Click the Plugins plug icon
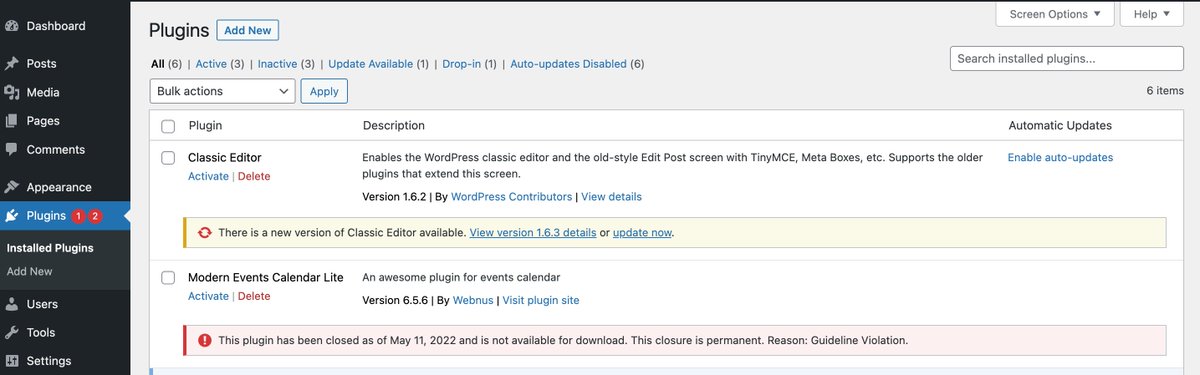 click(x=12, y=216)
